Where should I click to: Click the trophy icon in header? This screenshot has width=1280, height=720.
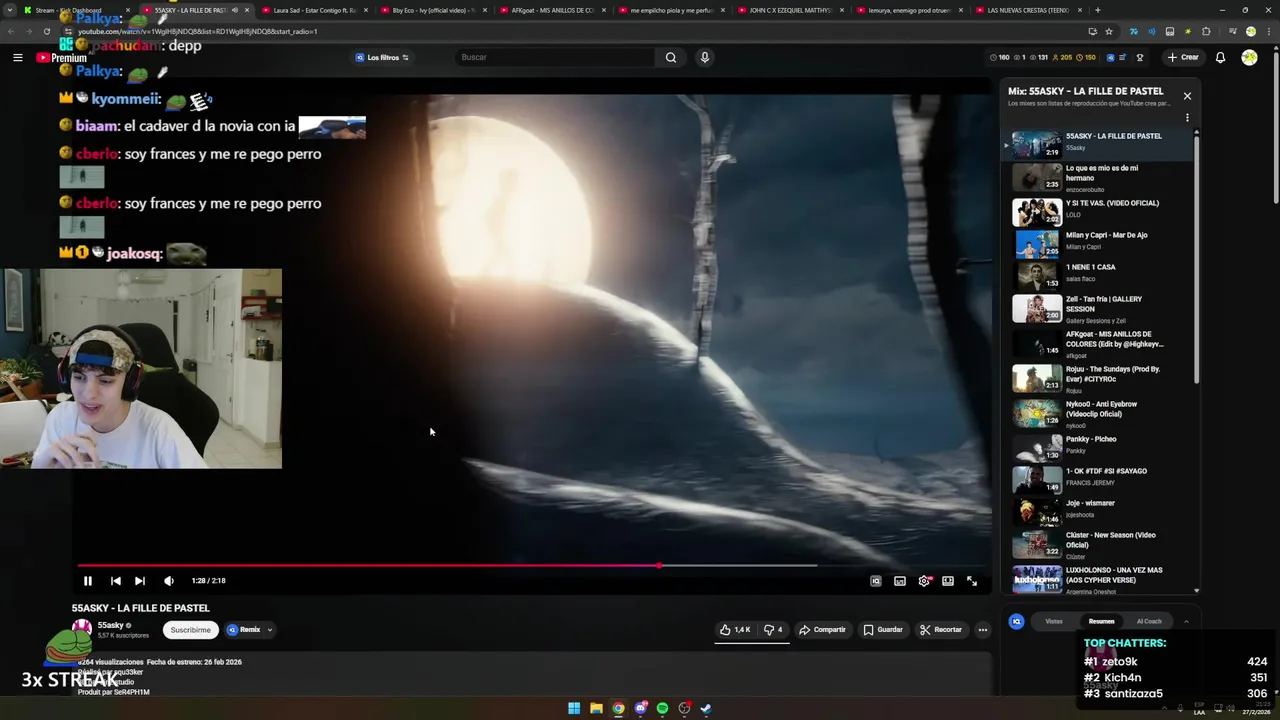[x=1140, y=57]
